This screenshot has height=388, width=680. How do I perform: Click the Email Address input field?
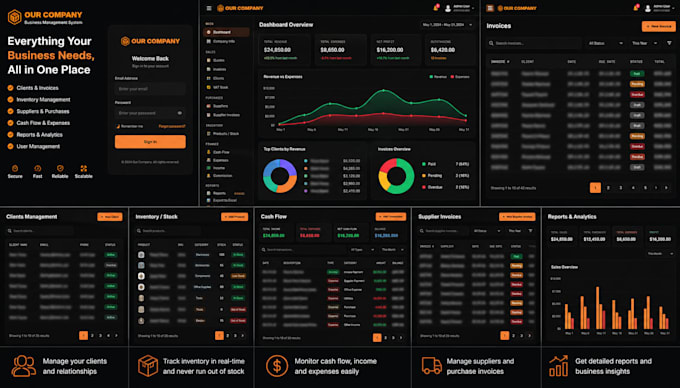point(150,89)
